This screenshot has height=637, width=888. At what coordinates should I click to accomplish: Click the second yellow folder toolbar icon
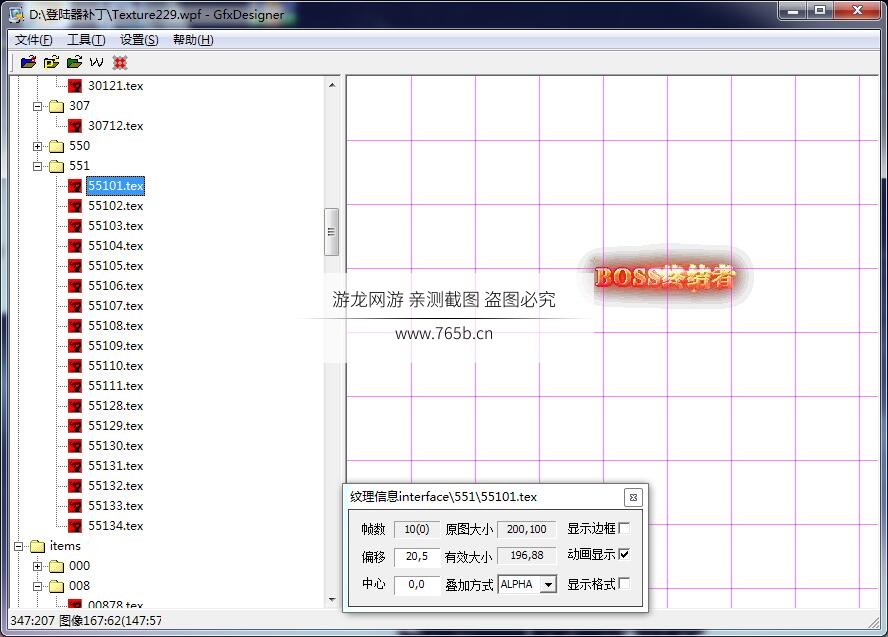[52, 62]
